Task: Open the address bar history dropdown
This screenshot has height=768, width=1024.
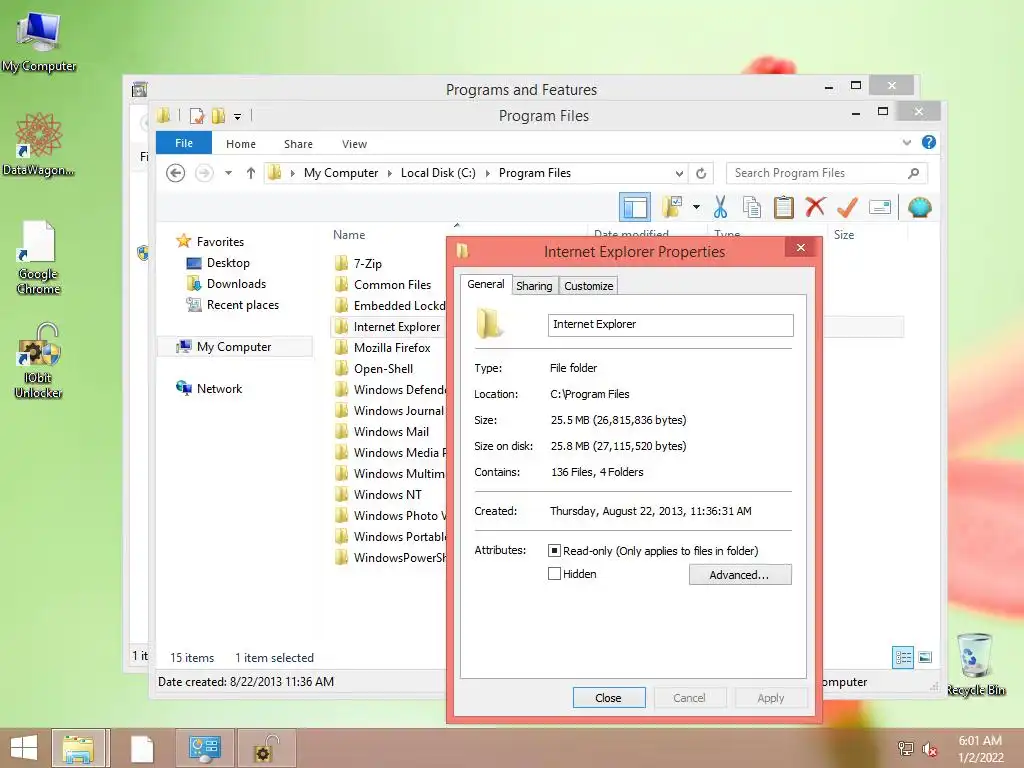Action: 679,173
